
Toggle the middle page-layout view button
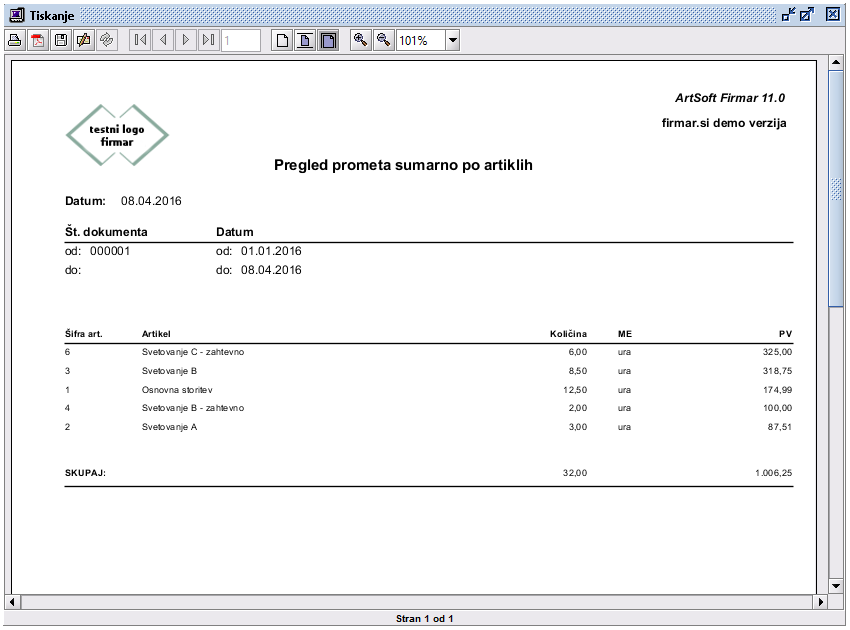pyautogui.click(x=305, y=40)
